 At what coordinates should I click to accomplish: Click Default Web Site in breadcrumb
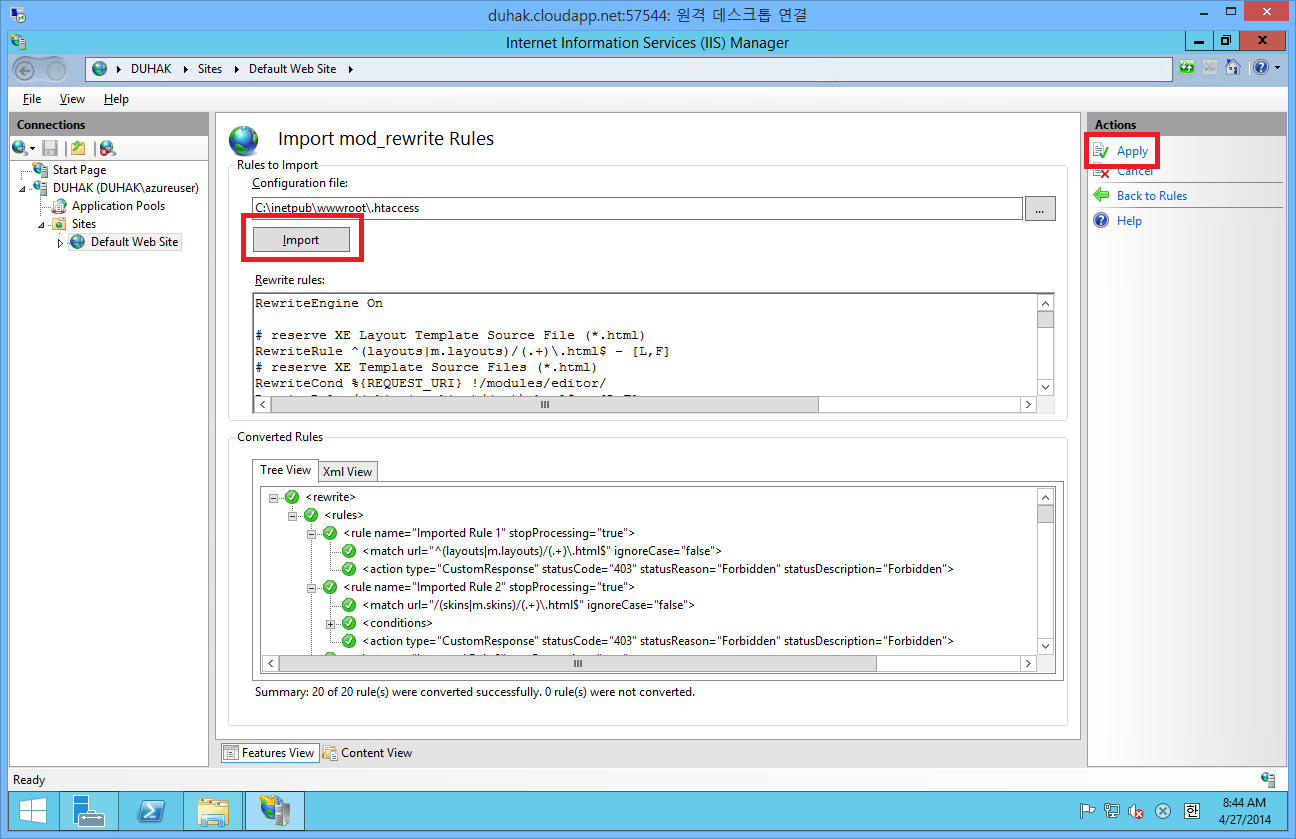tap(293, 69)
